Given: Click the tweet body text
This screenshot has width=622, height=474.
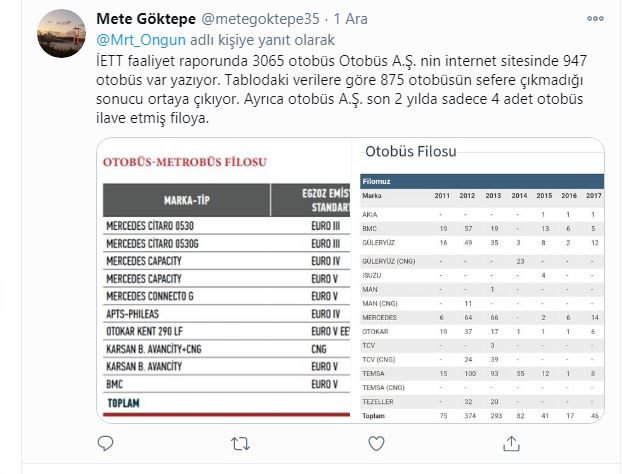Looking at the screenshot, I should (340, 89).
